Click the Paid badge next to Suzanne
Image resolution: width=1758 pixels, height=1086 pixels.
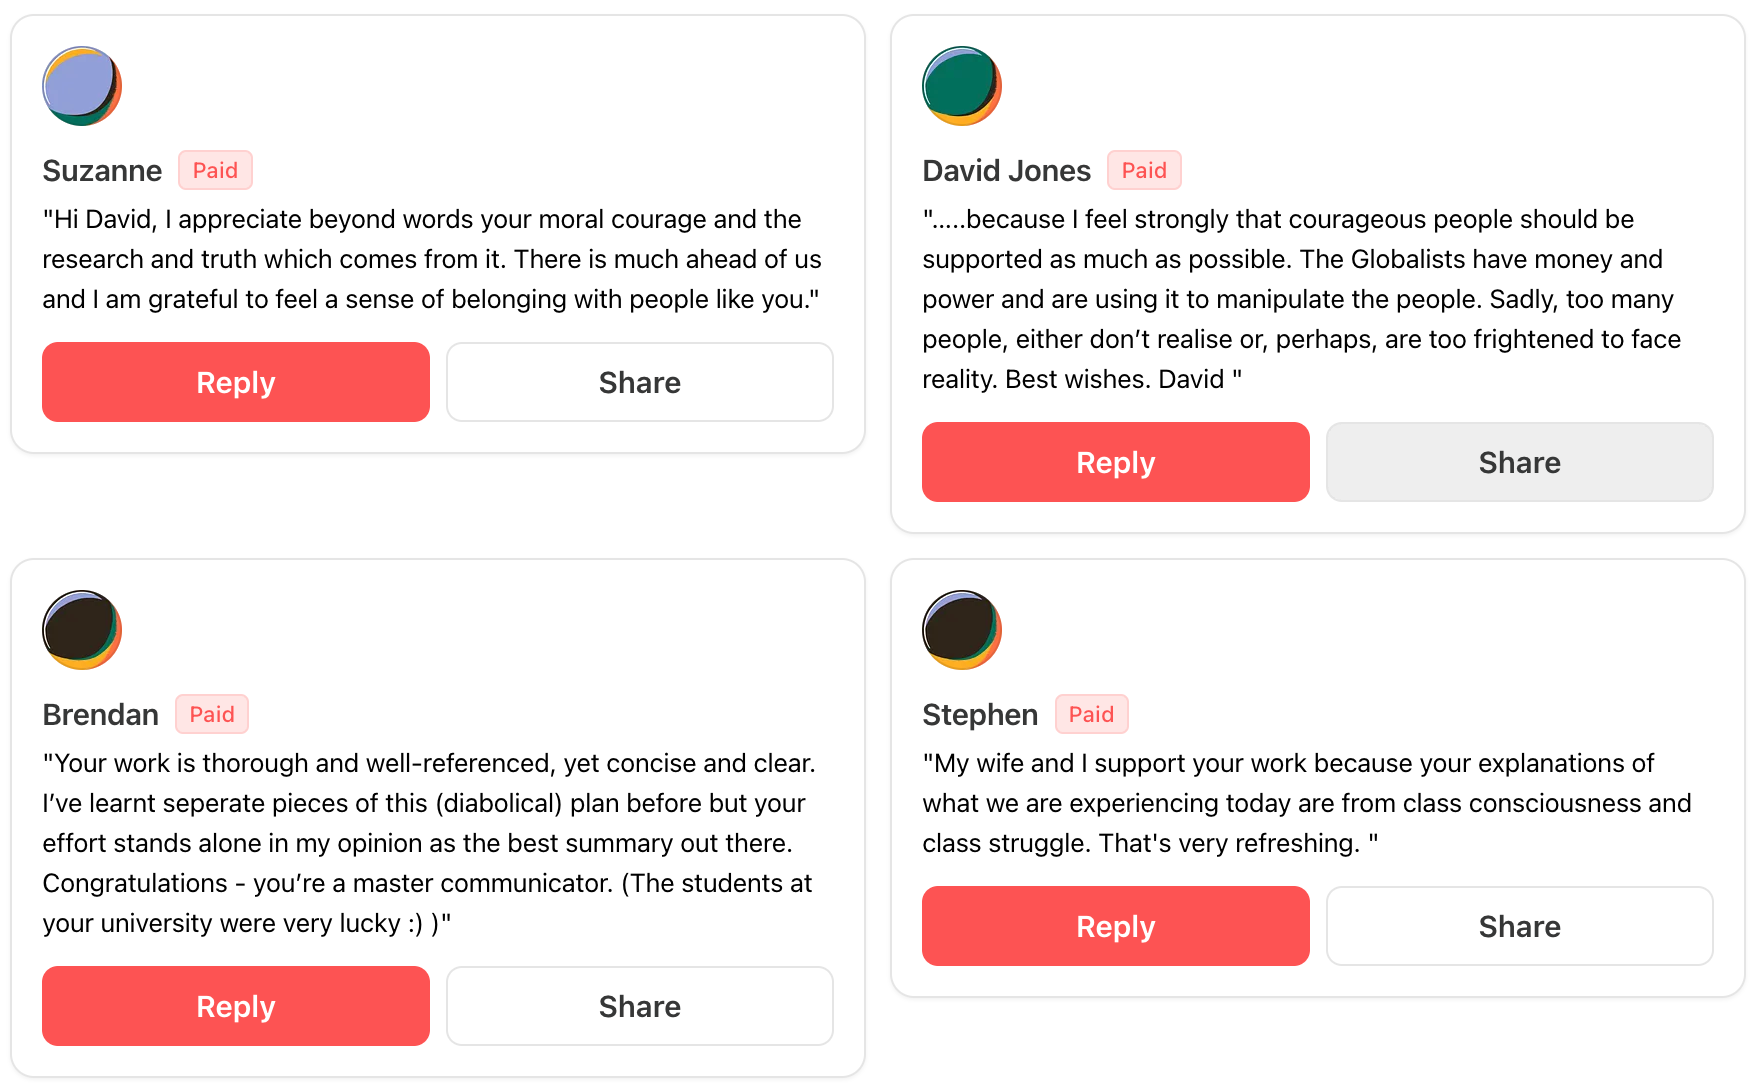[215, 170]
